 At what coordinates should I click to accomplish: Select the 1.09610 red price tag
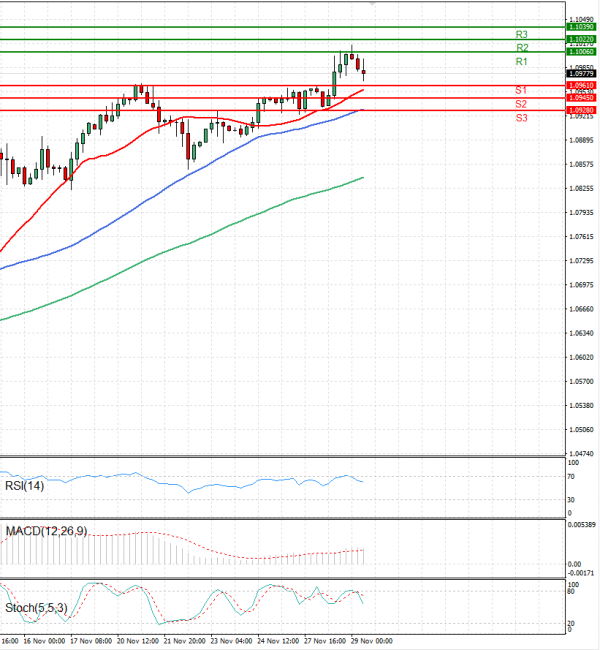[581, 85]
